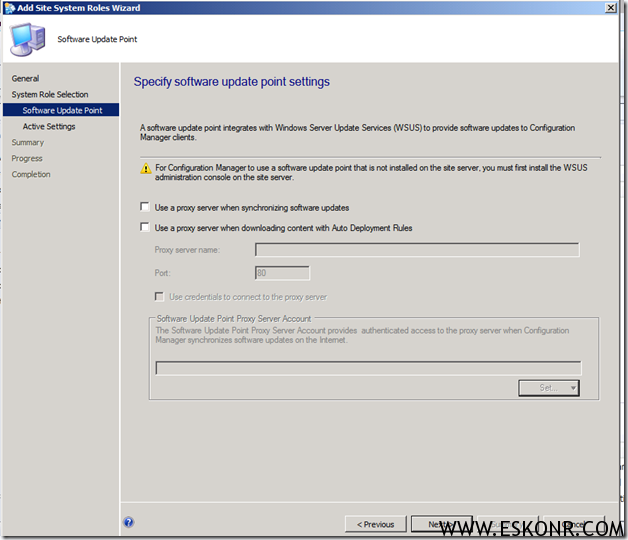Open the System Role Selection step
This screenshot has width=628, height=540.
click(x=50, y=95)
